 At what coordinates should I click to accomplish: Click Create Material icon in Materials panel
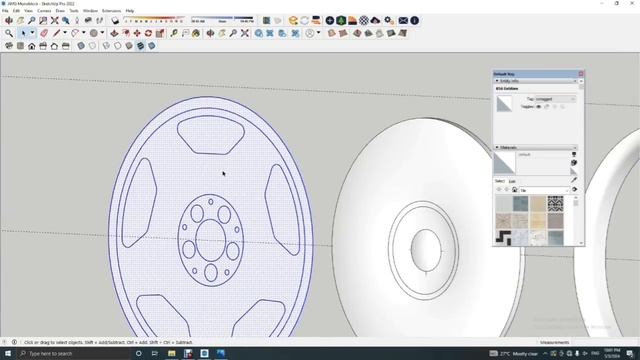click(x=574, y=162)
